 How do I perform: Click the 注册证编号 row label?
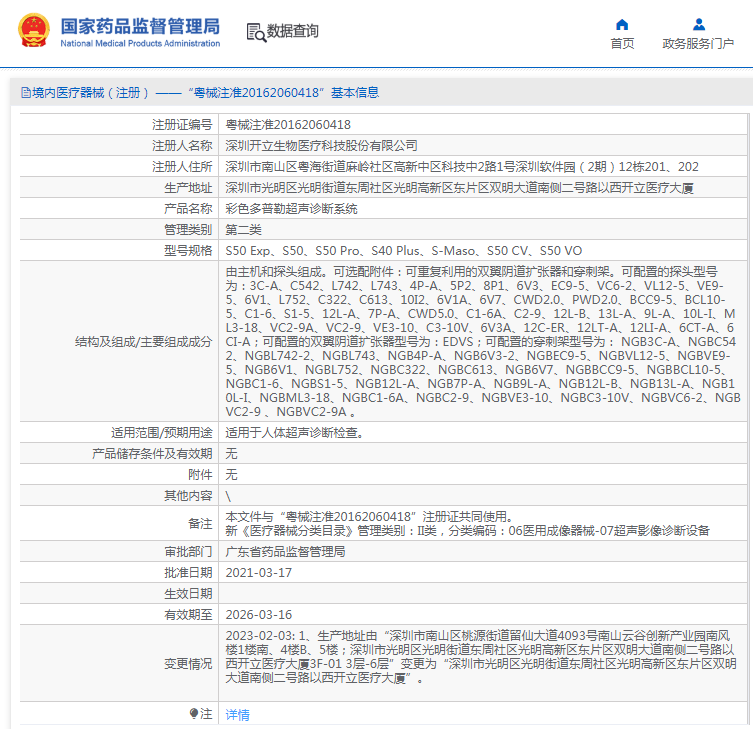point(182,125)
